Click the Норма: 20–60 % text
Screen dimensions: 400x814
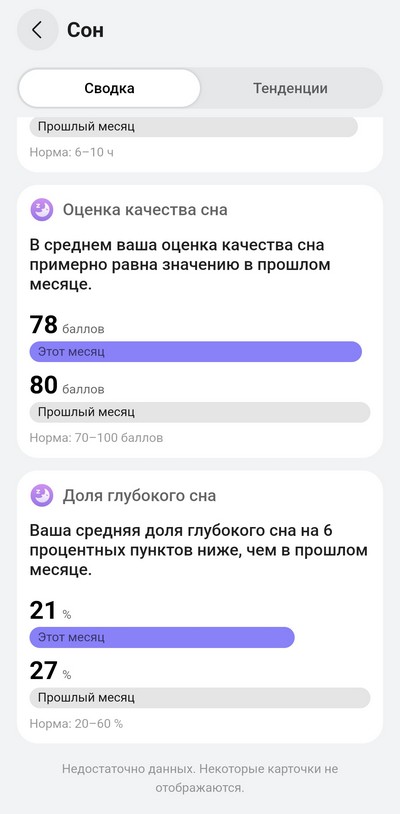point(76,723)
